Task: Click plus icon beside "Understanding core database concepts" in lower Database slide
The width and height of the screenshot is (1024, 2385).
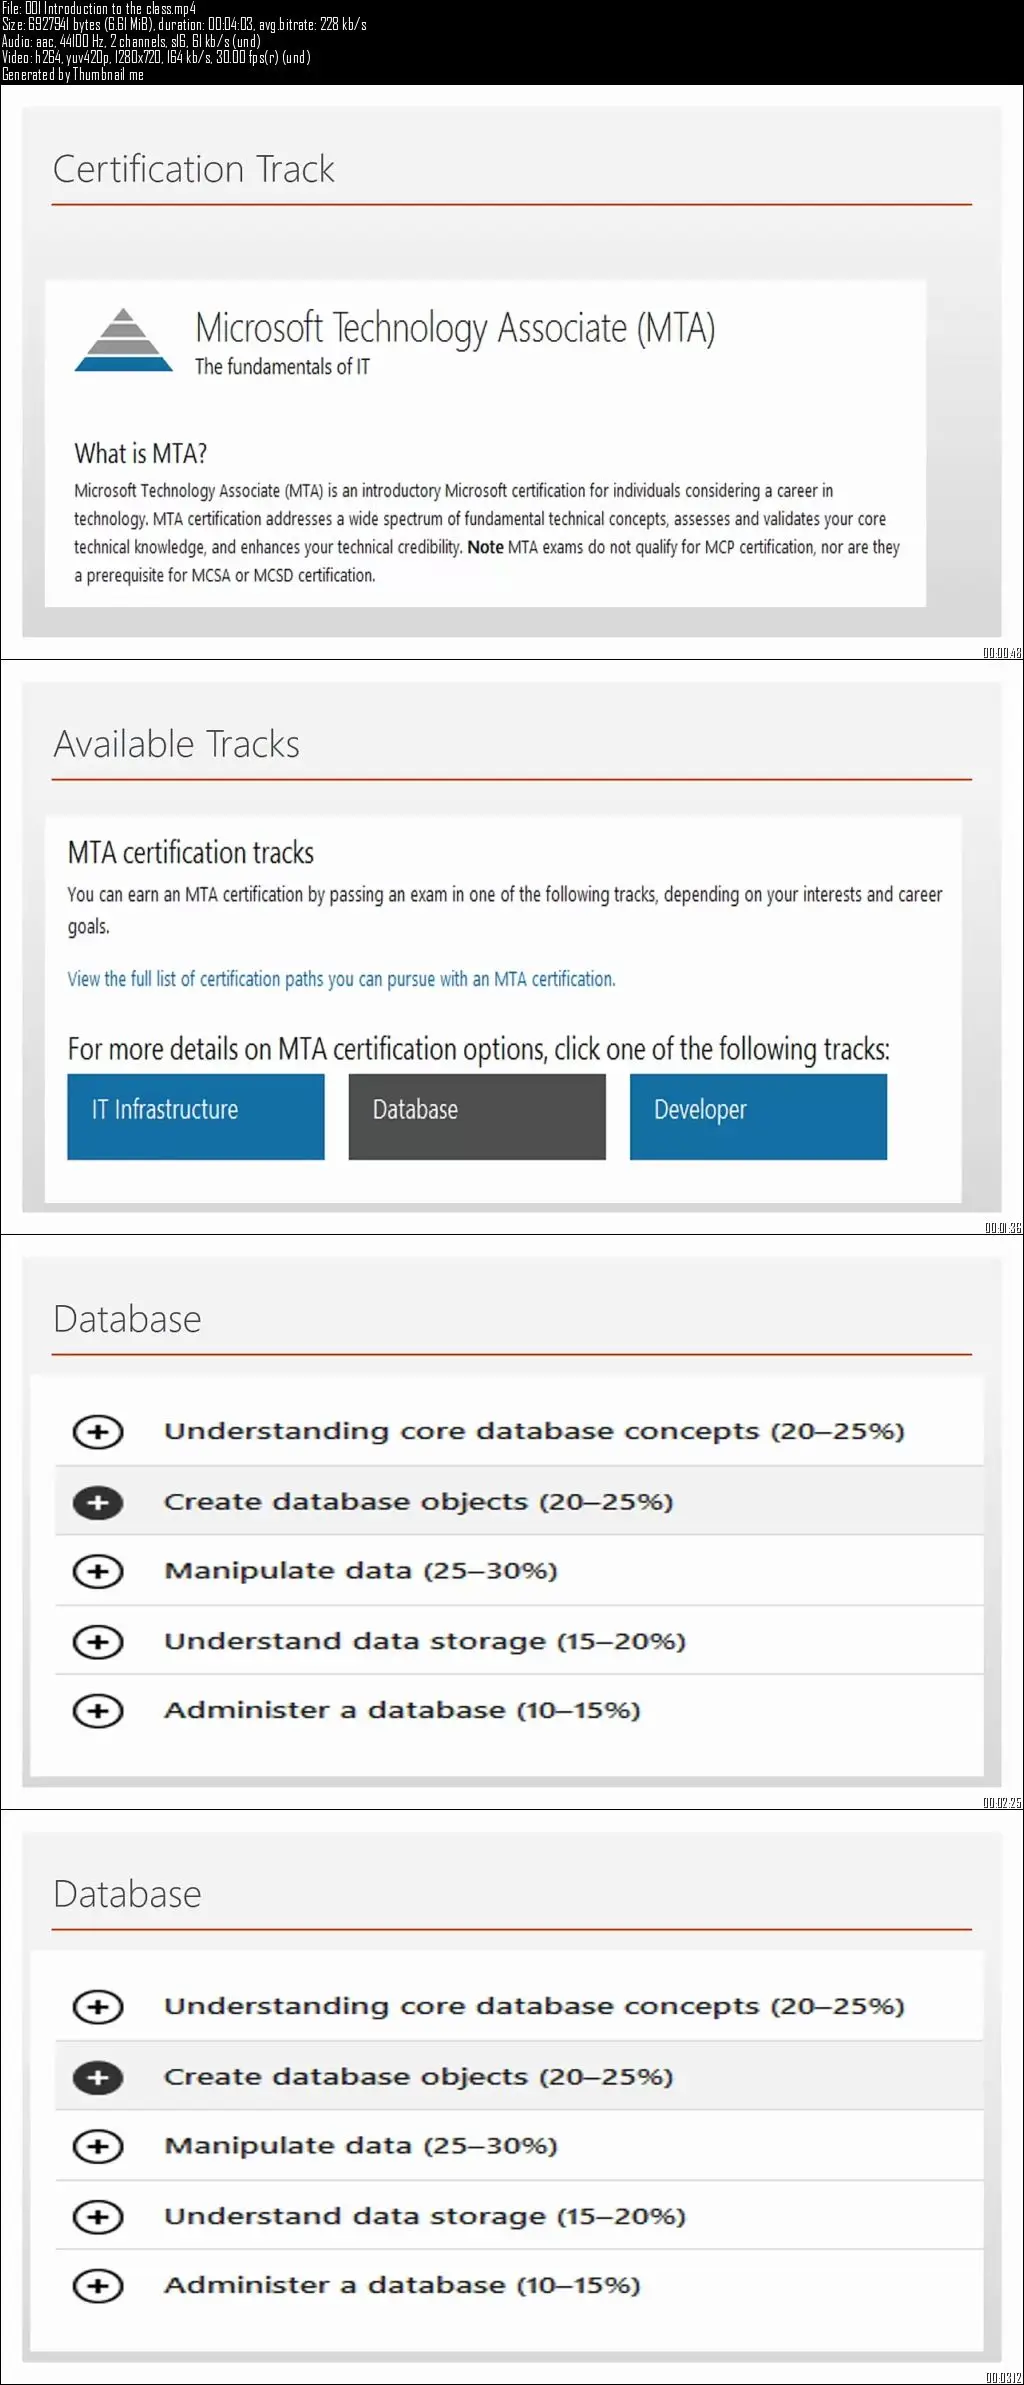Action: click(x=98, y=2007)
